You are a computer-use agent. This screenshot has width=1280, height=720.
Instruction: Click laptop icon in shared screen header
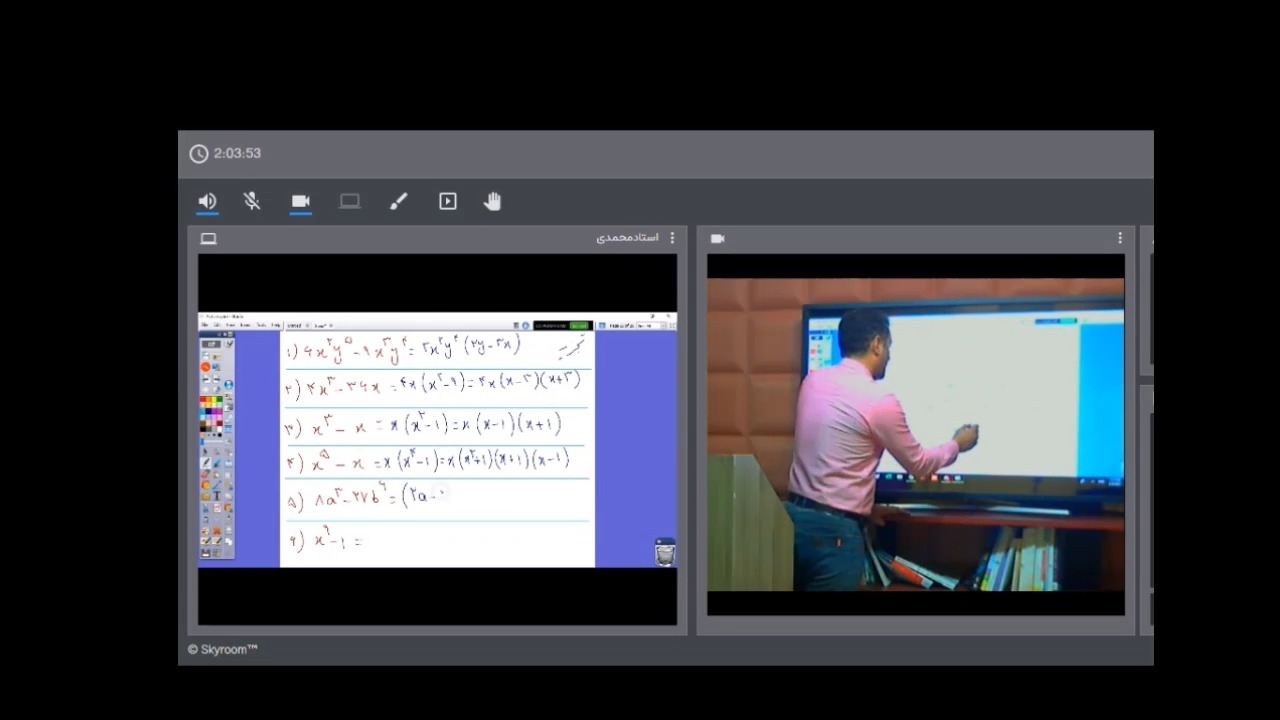coord(208,238)
